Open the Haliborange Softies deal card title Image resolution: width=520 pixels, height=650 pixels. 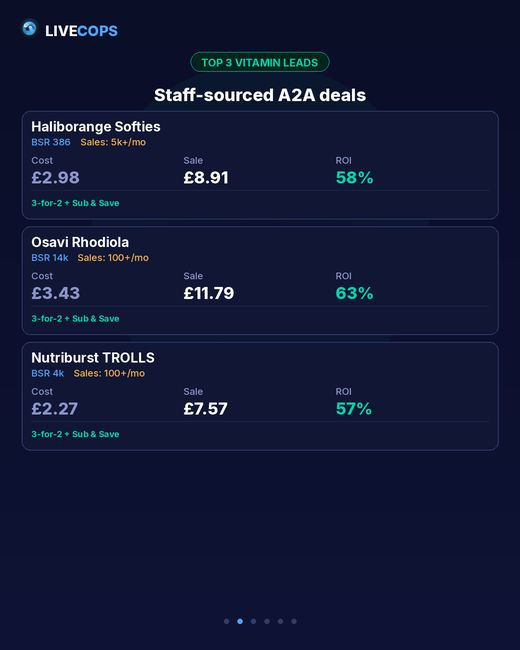(x=96, y=126)
